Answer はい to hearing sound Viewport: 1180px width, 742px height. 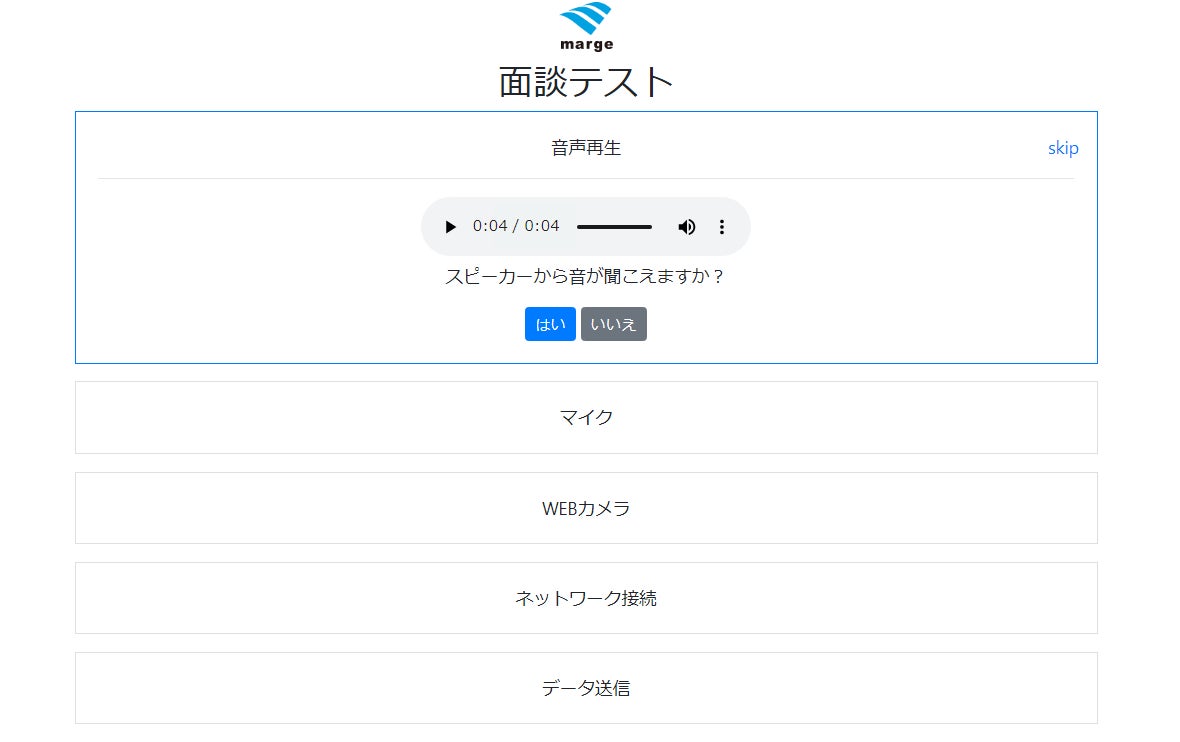pos(550,324)
